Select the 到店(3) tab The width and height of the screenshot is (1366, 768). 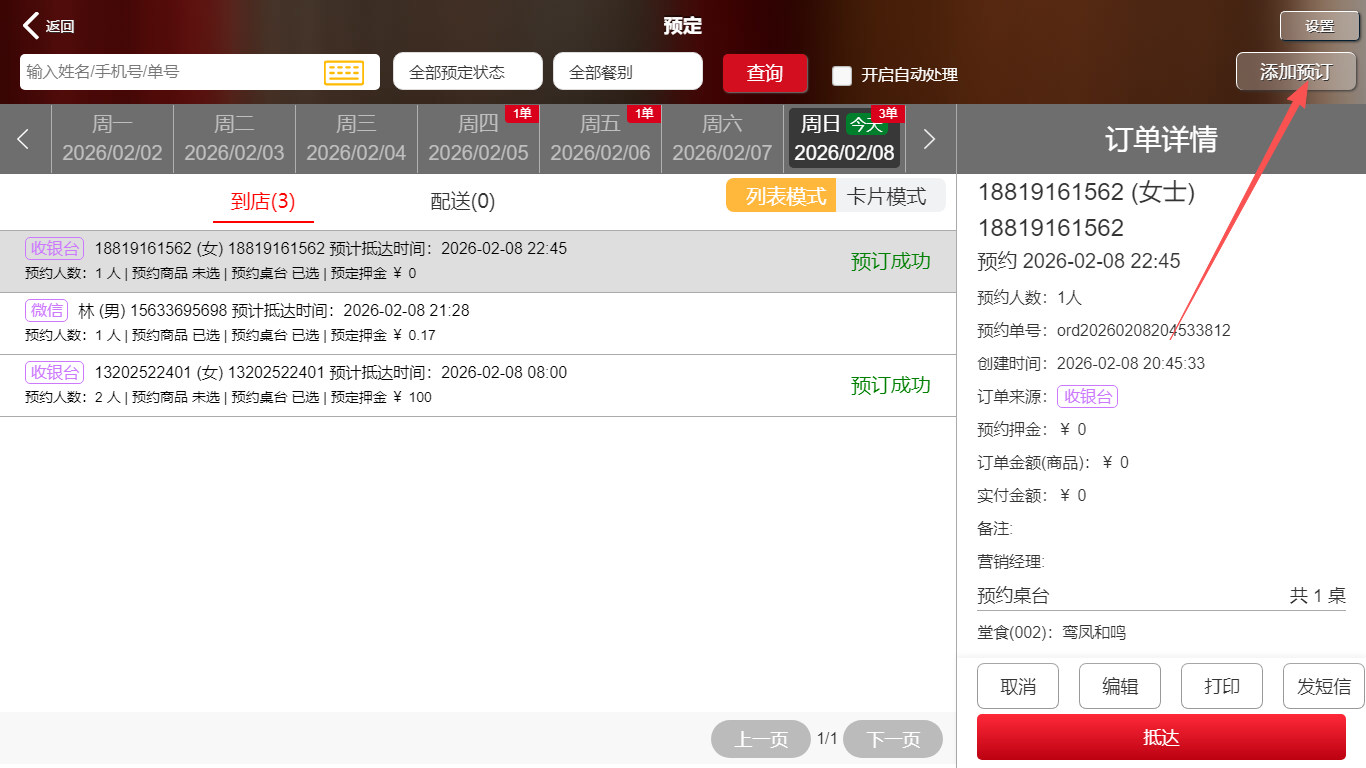(x=263, y=201)
